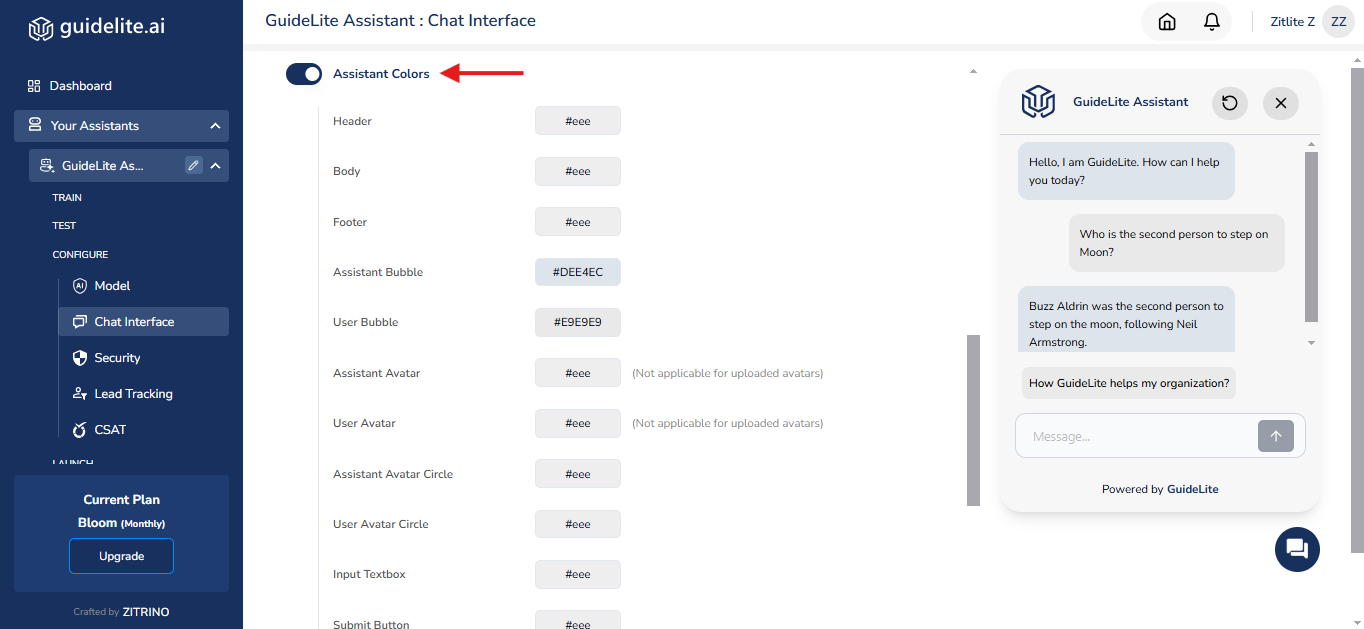Screen dimensions: 1364x629
Task: Collapse the Assistant Colors panel arrow
Action: pos(973,72)
